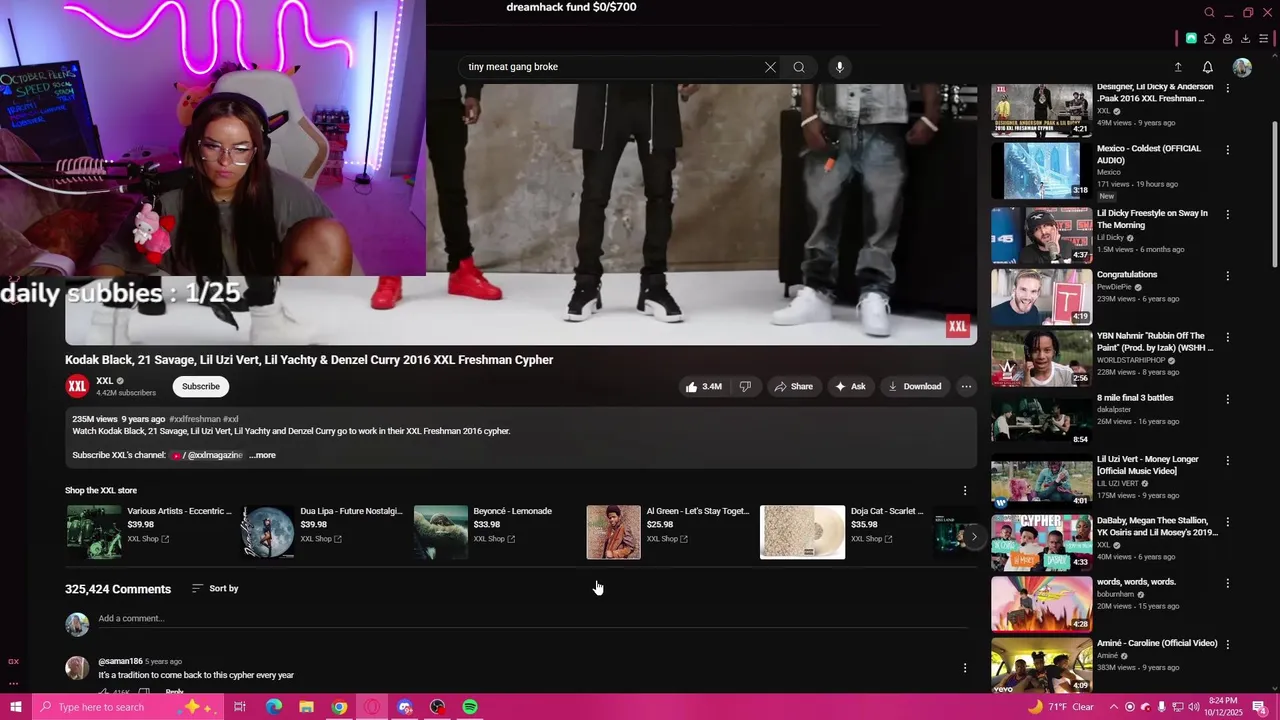
Task: Open Windows notification center
Action: point(1260,707)
